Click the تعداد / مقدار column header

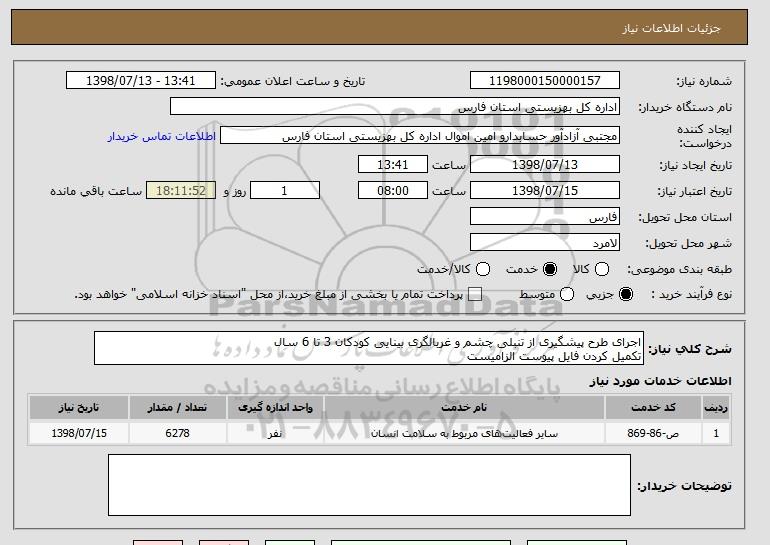177,408
